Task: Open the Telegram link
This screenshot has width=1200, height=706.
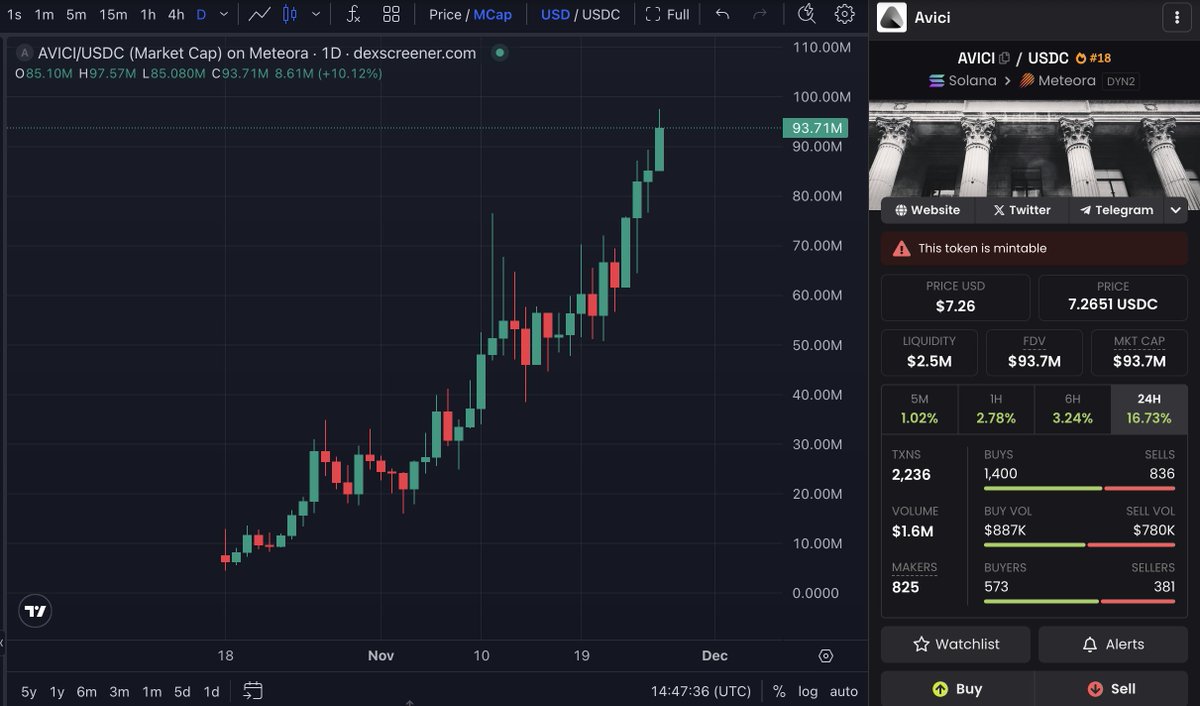Action: click(1117, 210)
